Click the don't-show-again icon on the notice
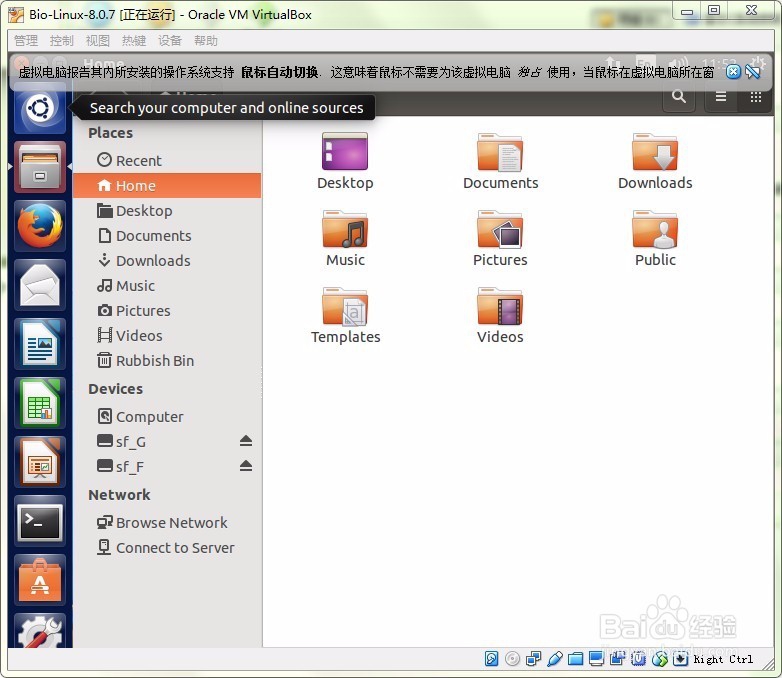The image size is (782, 678). click(753, 72)
